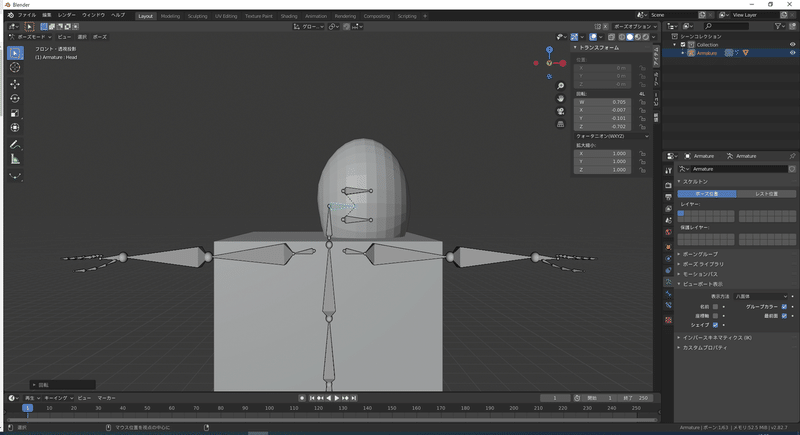Open the Object properties tab icon
The width and height of the screenshot is (800, 435).
(x=668, y=247)
